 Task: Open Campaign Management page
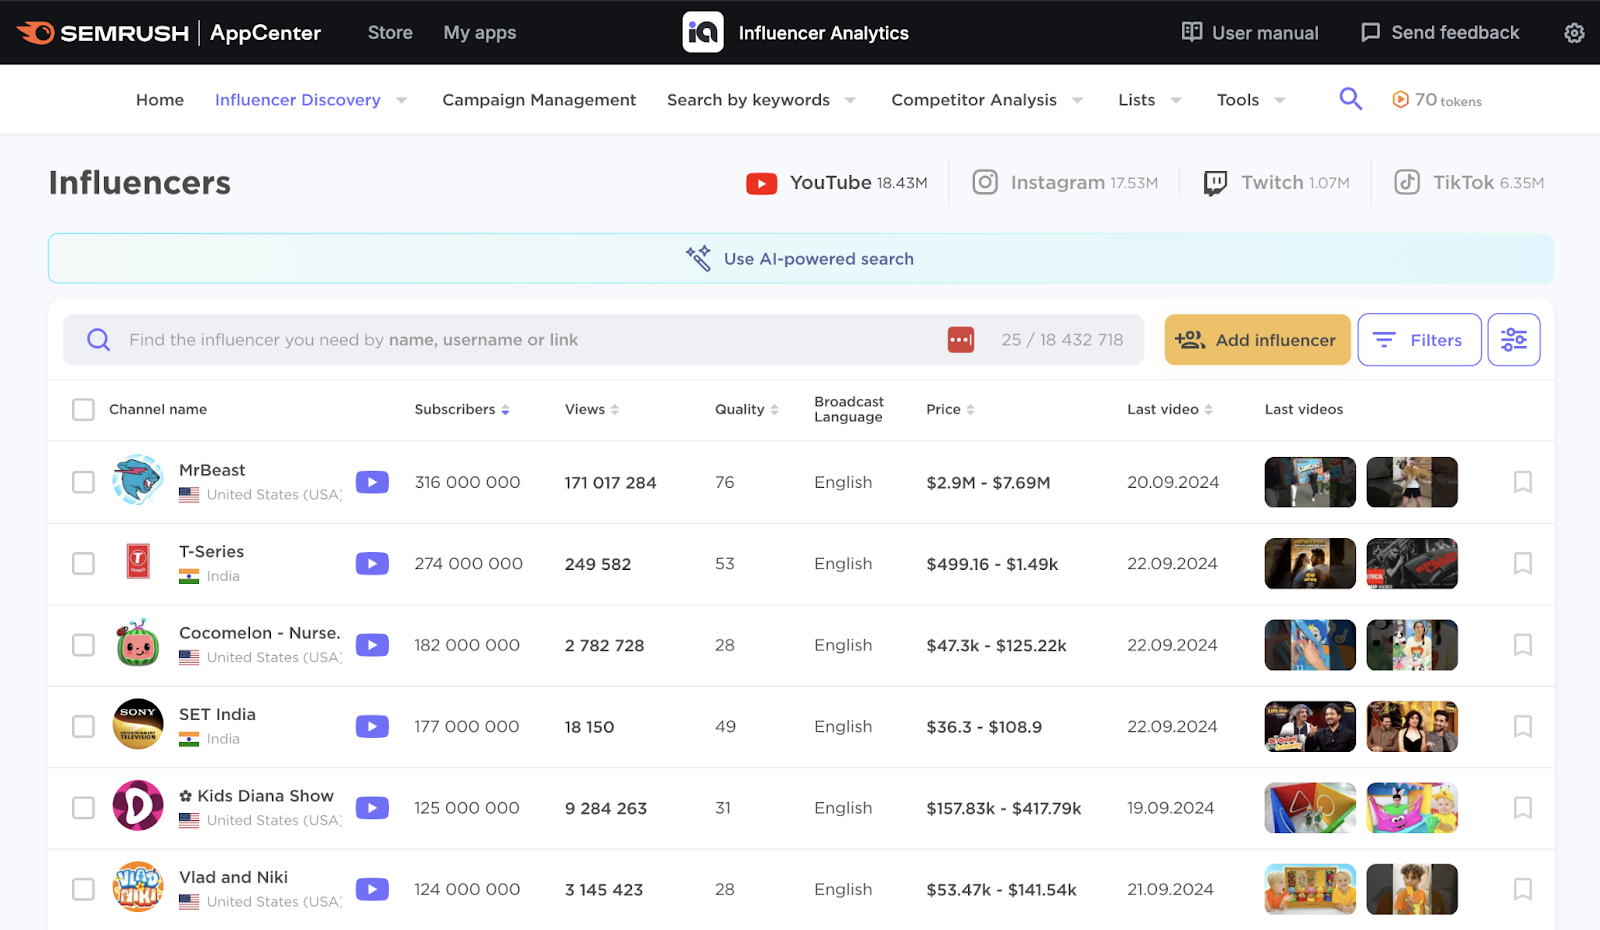coord(539,100)
